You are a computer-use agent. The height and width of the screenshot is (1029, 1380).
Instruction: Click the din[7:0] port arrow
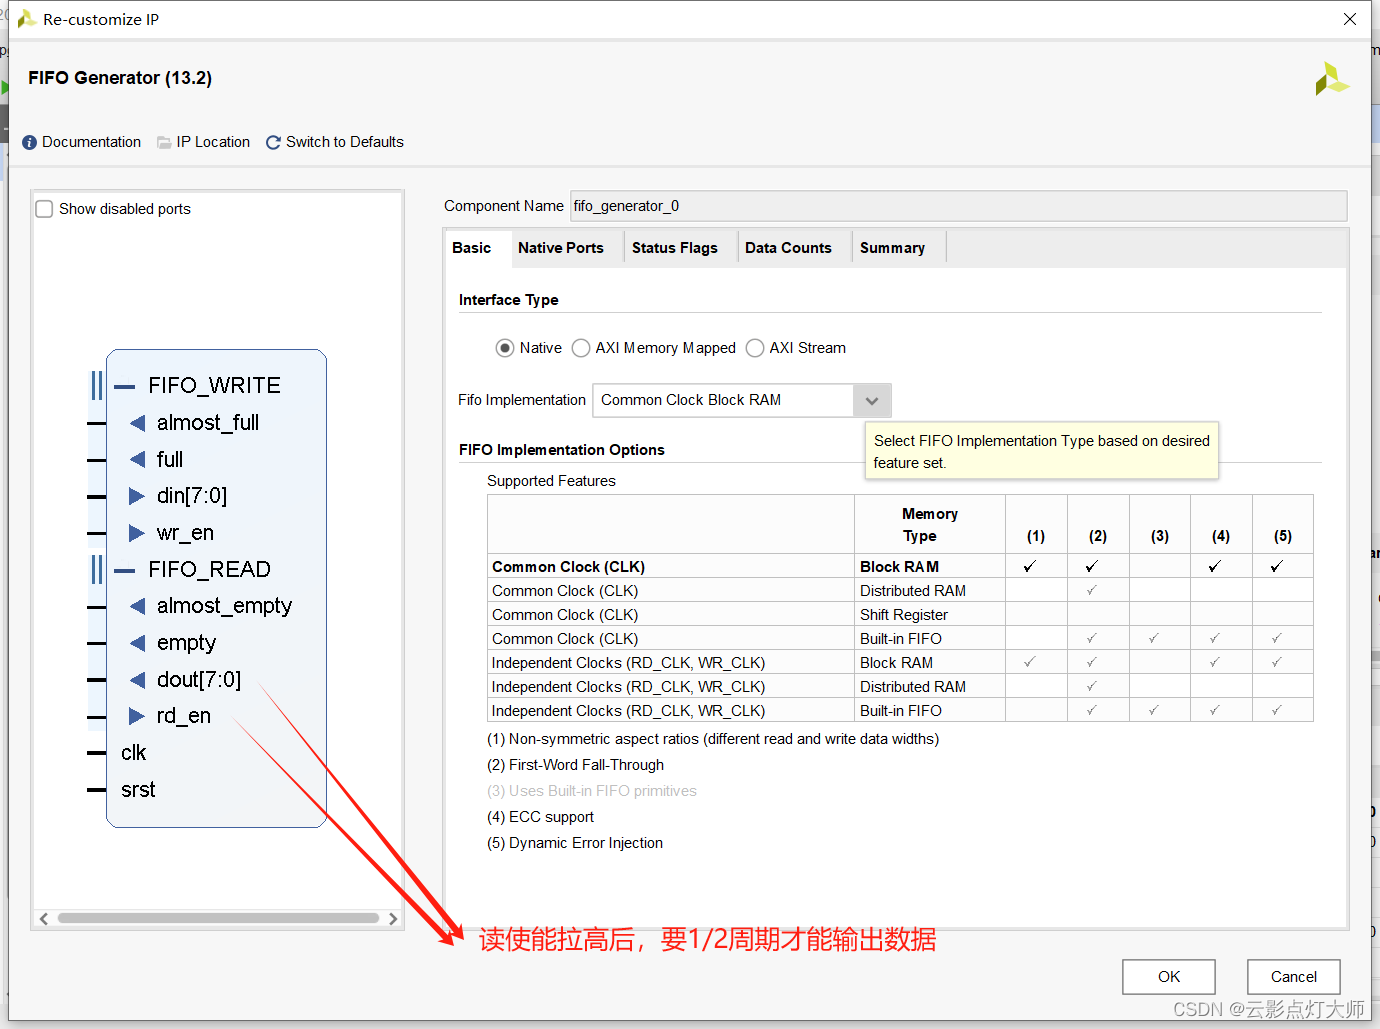(138, 496)
